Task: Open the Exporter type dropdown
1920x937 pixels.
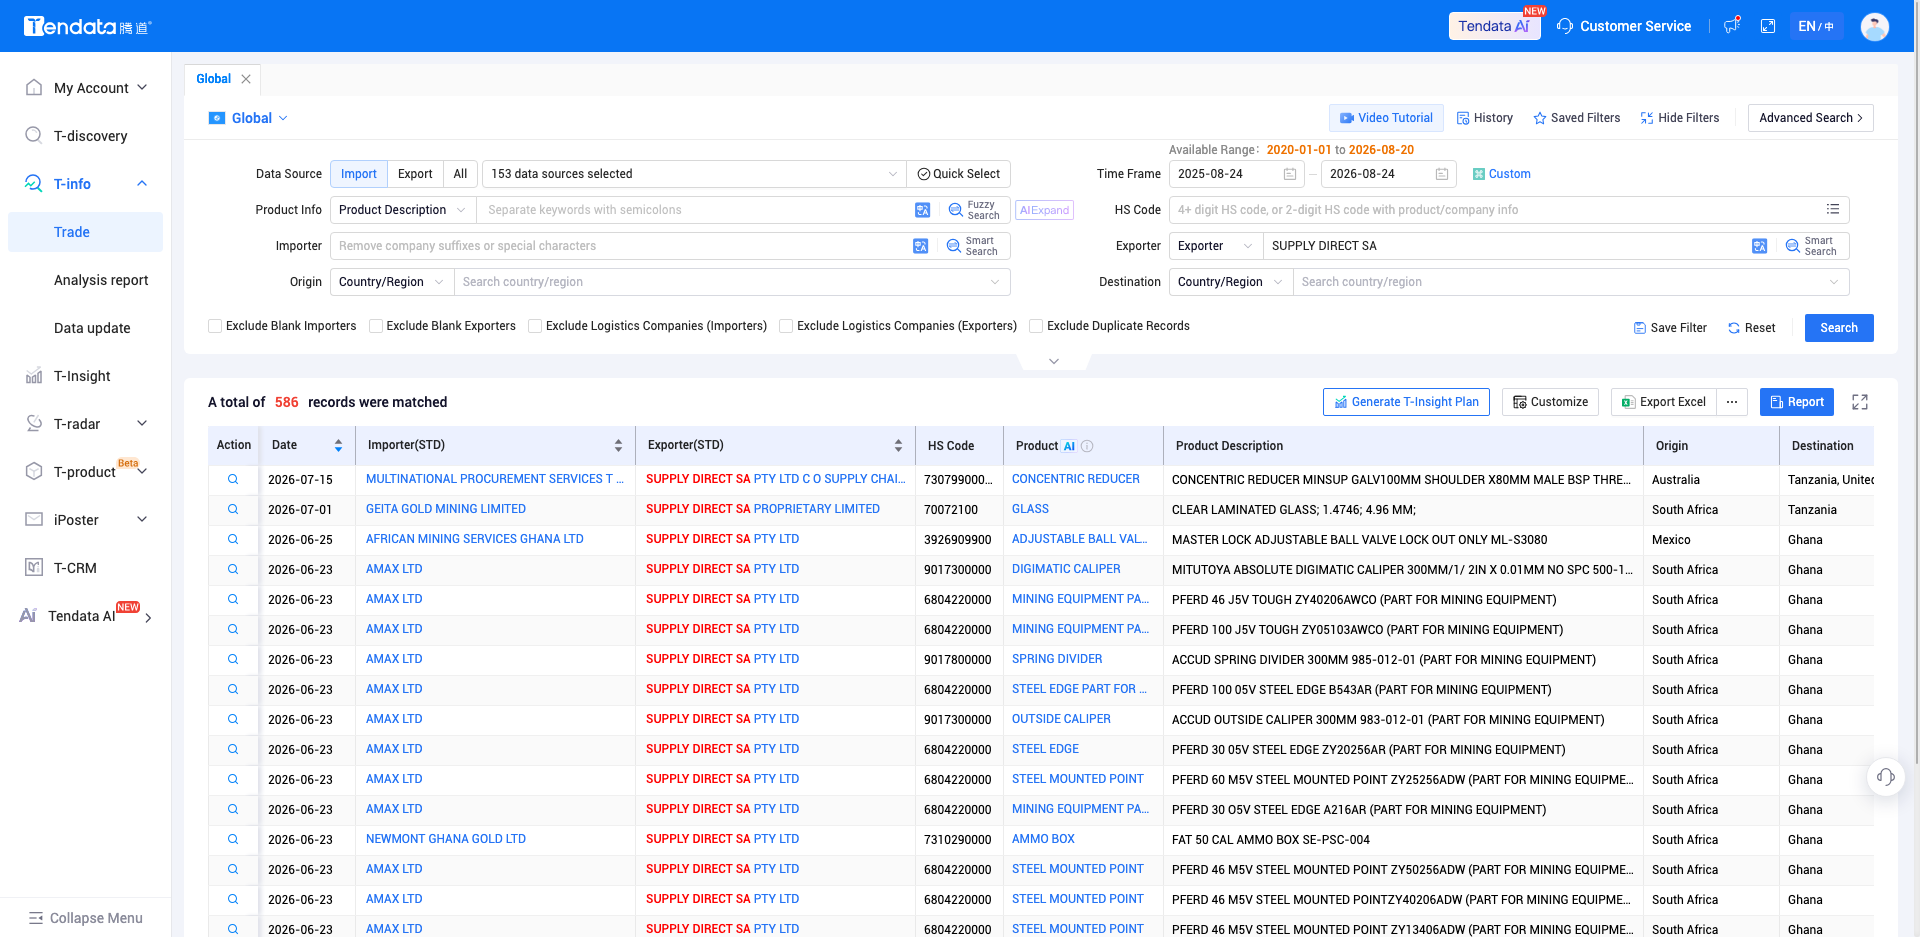Action: coord(1216,246)
